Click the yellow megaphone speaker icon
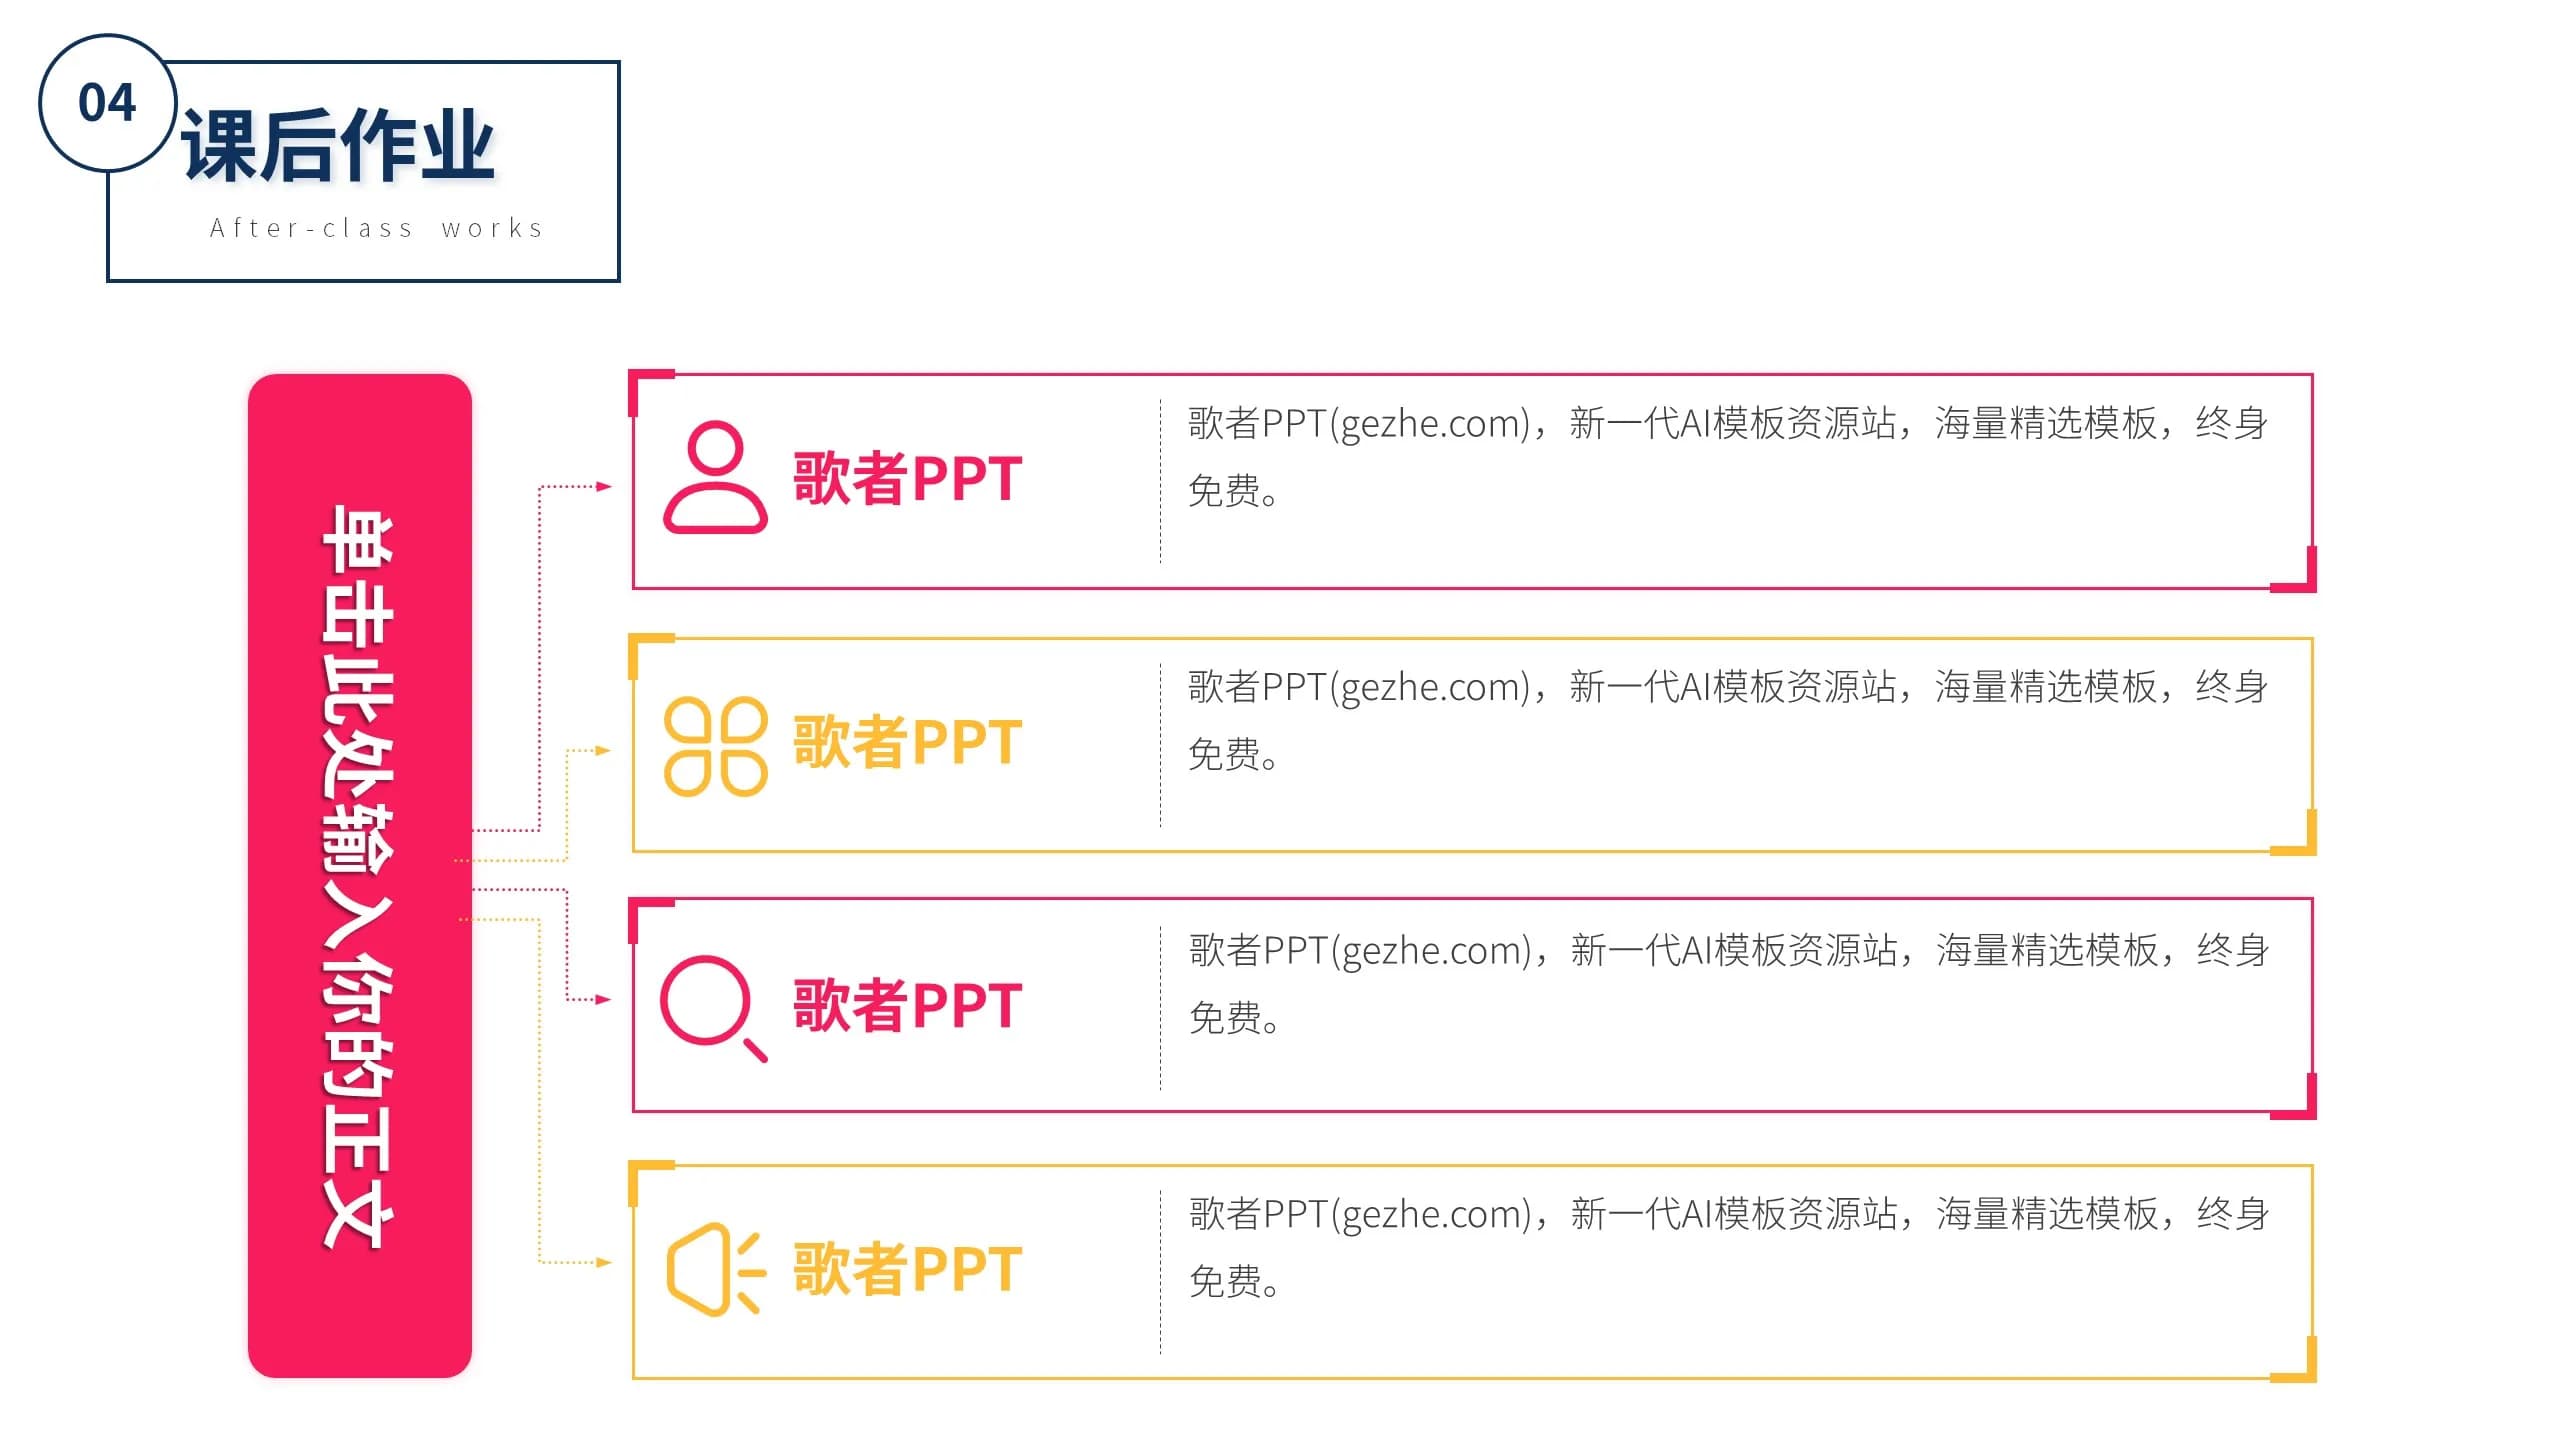 (716, 1268)
